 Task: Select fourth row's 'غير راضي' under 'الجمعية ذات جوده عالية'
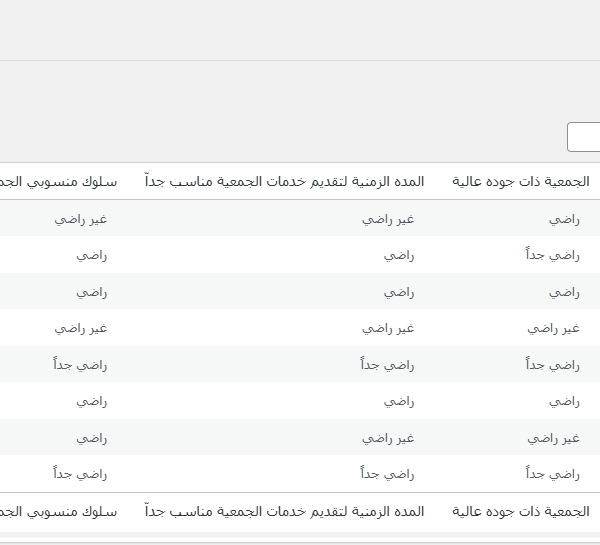point(554,329)
